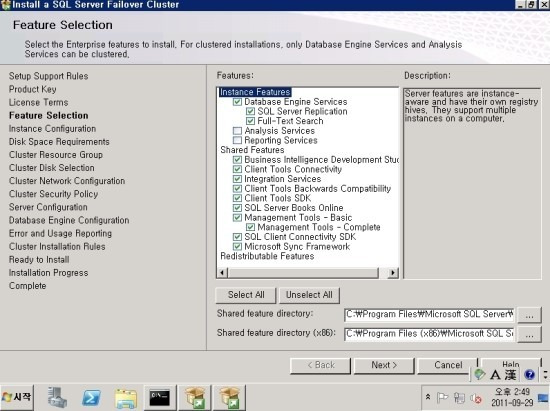
Task: Edit the Shared feature directory path field
Action: pos(429,315)
